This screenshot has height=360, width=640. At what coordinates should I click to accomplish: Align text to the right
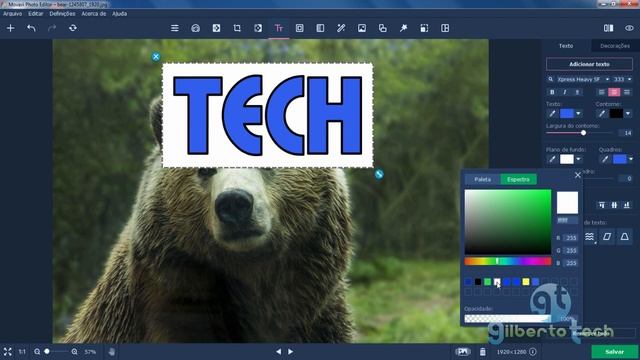click(x=627, y=92)
